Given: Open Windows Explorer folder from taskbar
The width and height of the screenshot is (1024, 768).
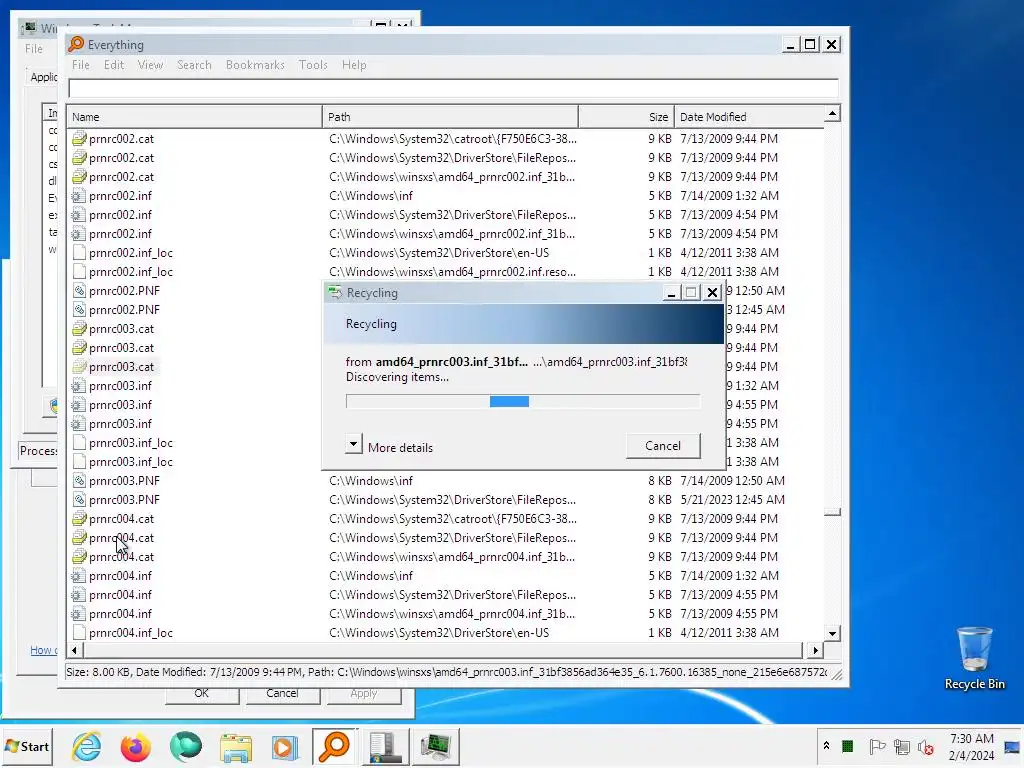Looking at the screenshot, I should (236, 746).
